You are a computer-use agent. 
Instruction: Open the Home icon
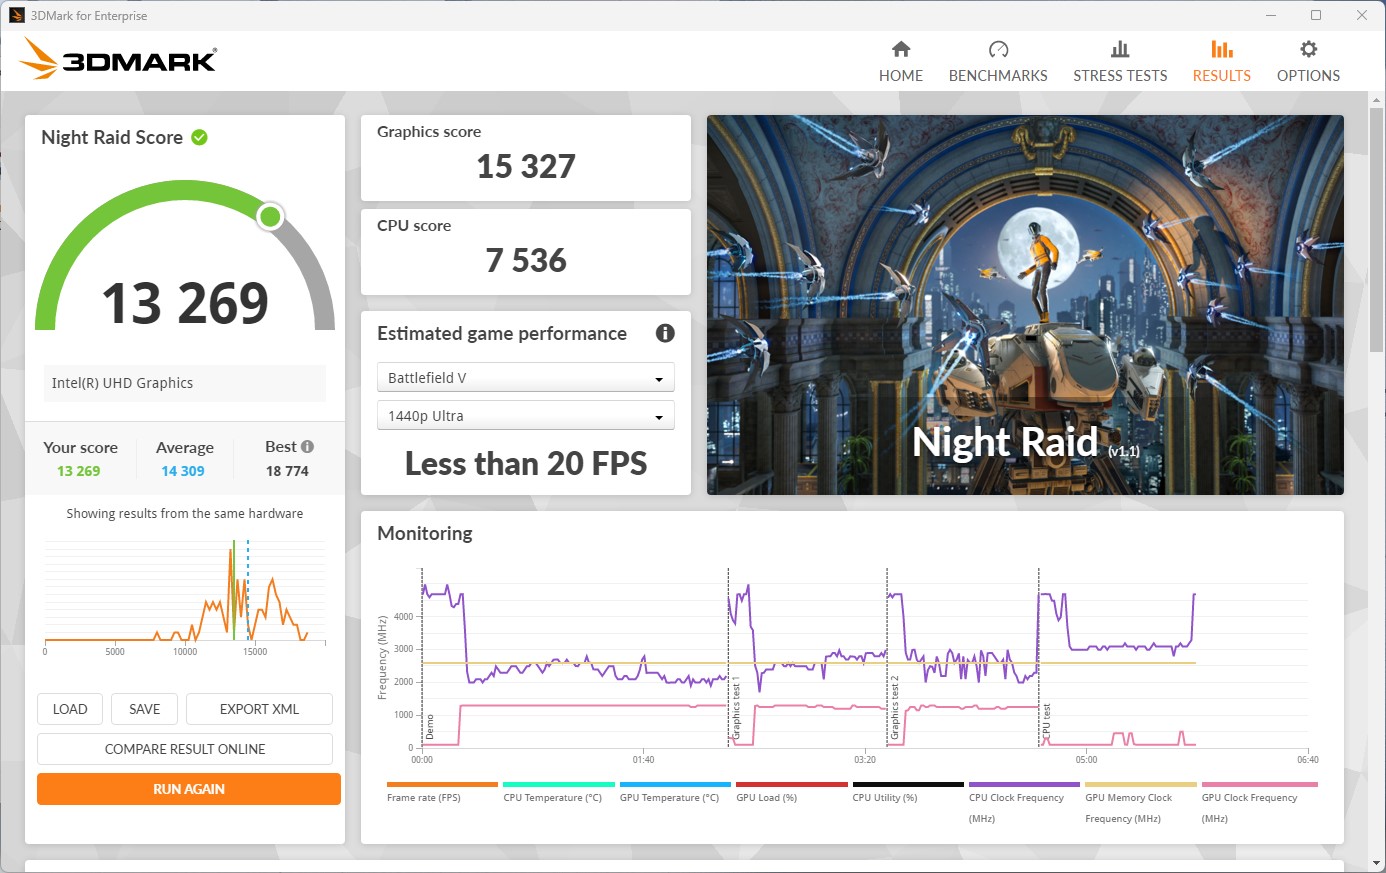click(901, 49)
